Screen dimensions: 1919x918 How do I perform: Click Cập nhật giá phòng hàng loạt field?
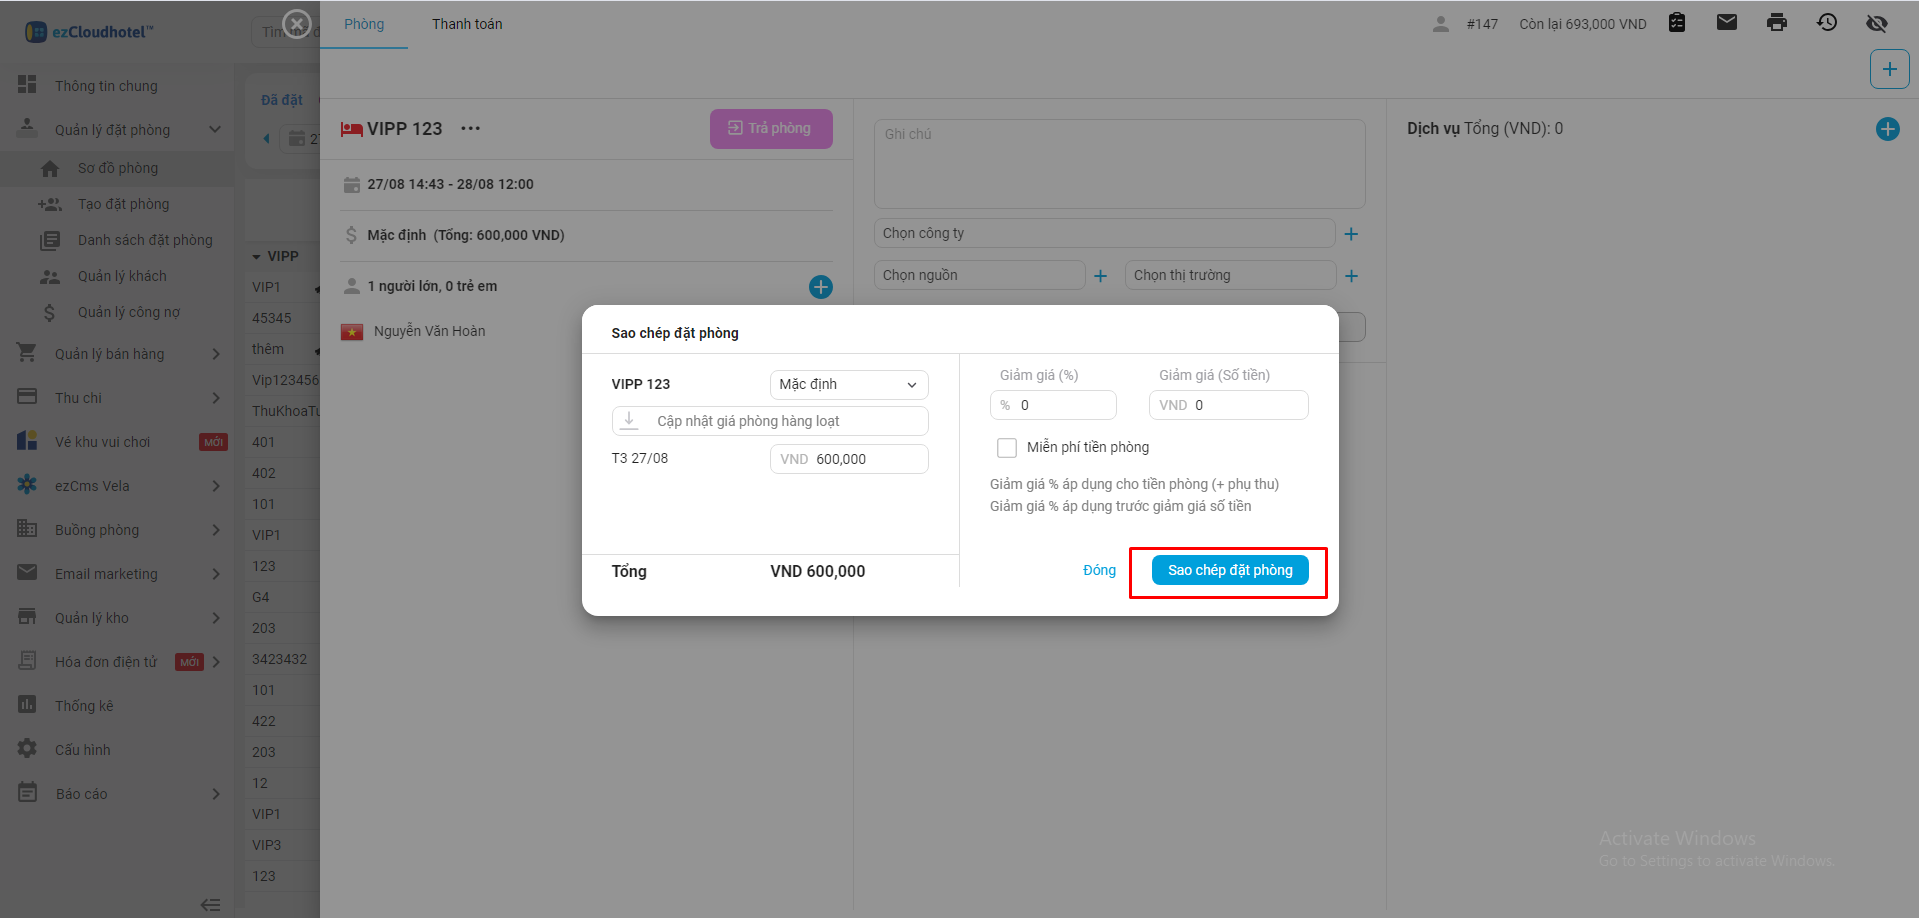tap(769, 421)
